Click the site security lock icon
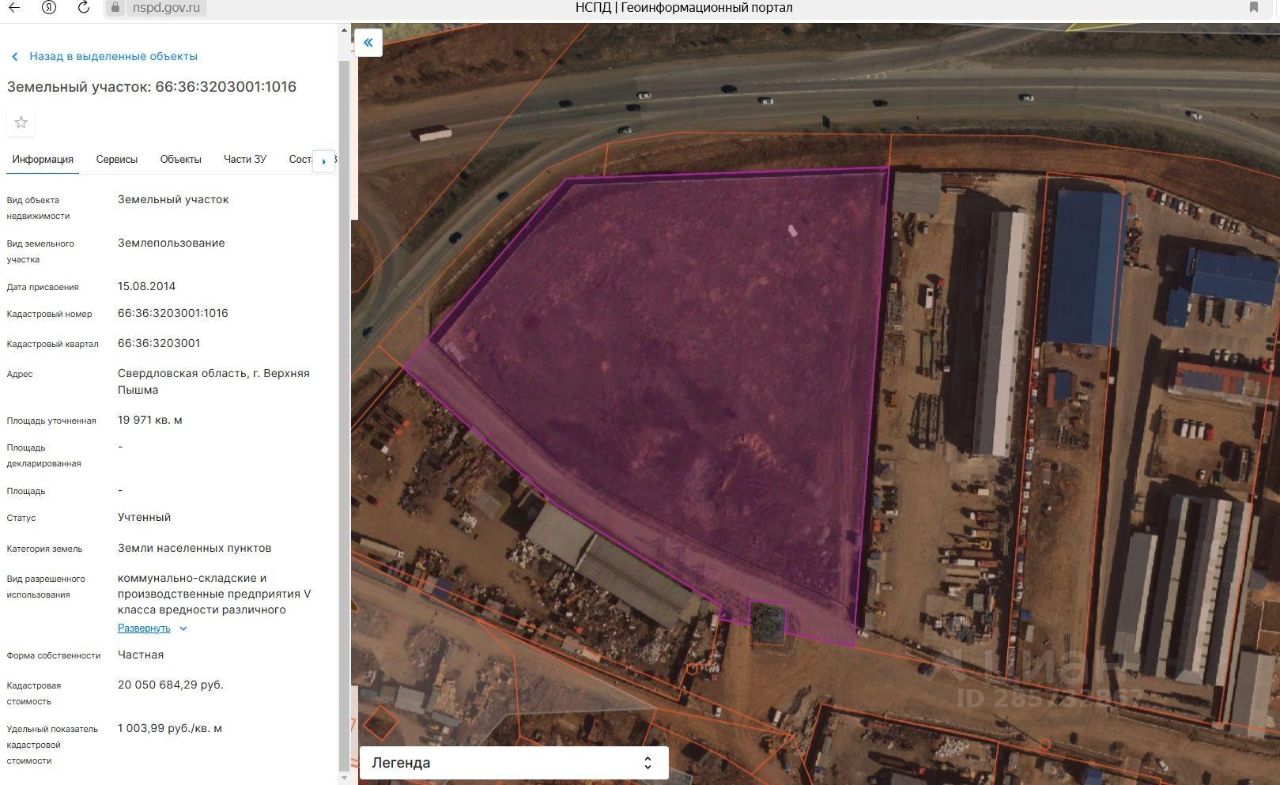The height and width of the screenshot is (785, 1280). [115, 8]
